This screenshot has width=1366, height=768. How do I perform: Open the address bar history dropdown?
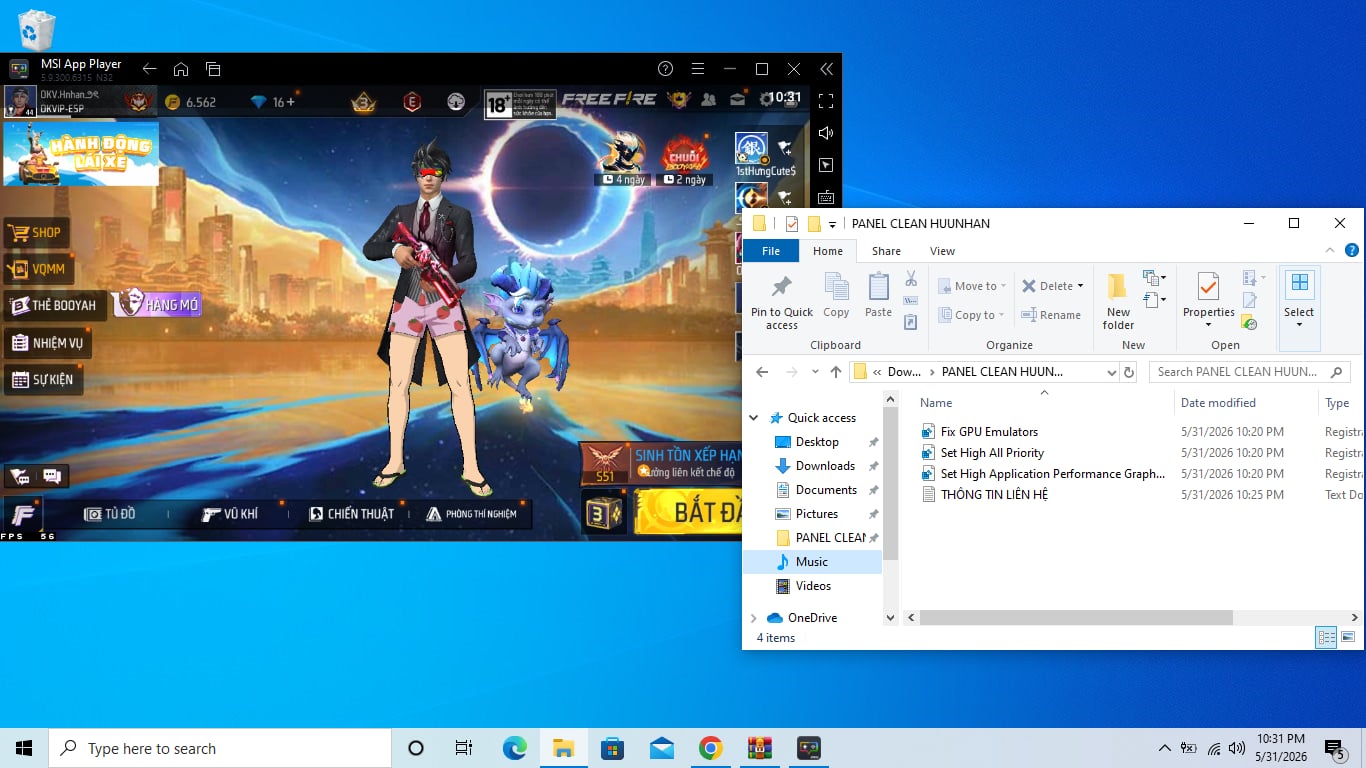[x=1111, y=372]
